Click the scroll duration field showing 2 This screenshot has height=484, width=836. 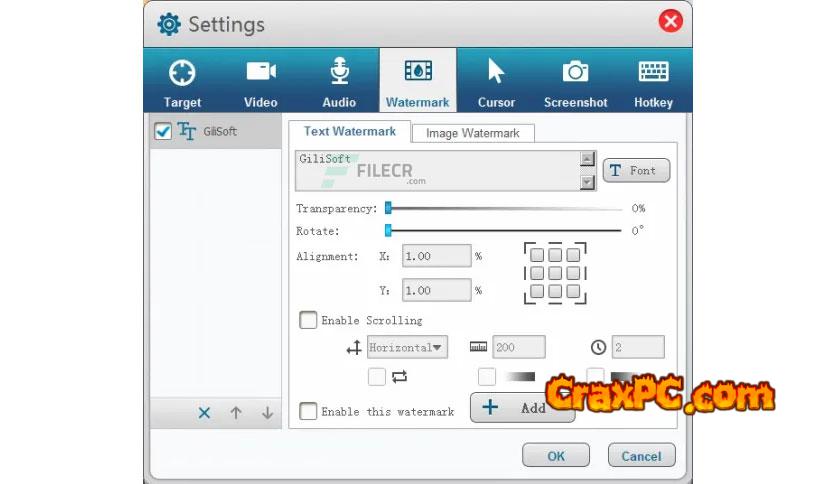coord(638,348)
